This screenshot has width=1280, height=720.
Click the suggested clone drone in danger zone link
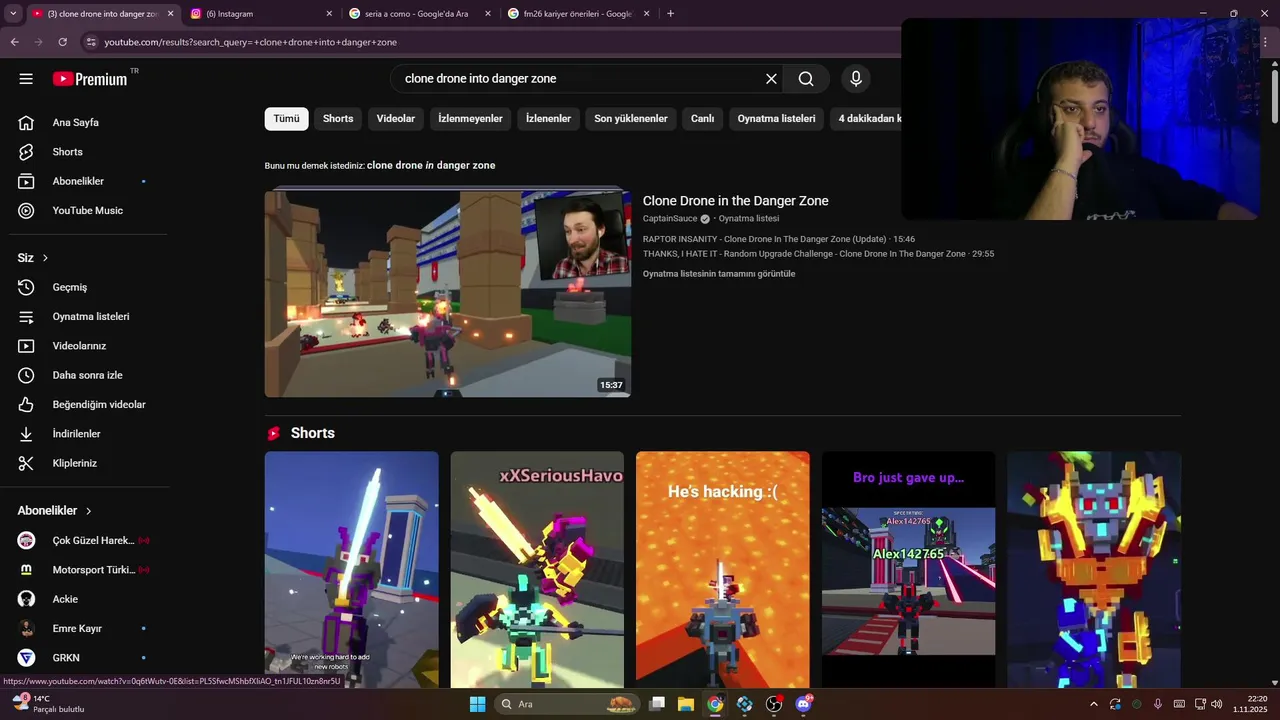click(x=431, y=165)
